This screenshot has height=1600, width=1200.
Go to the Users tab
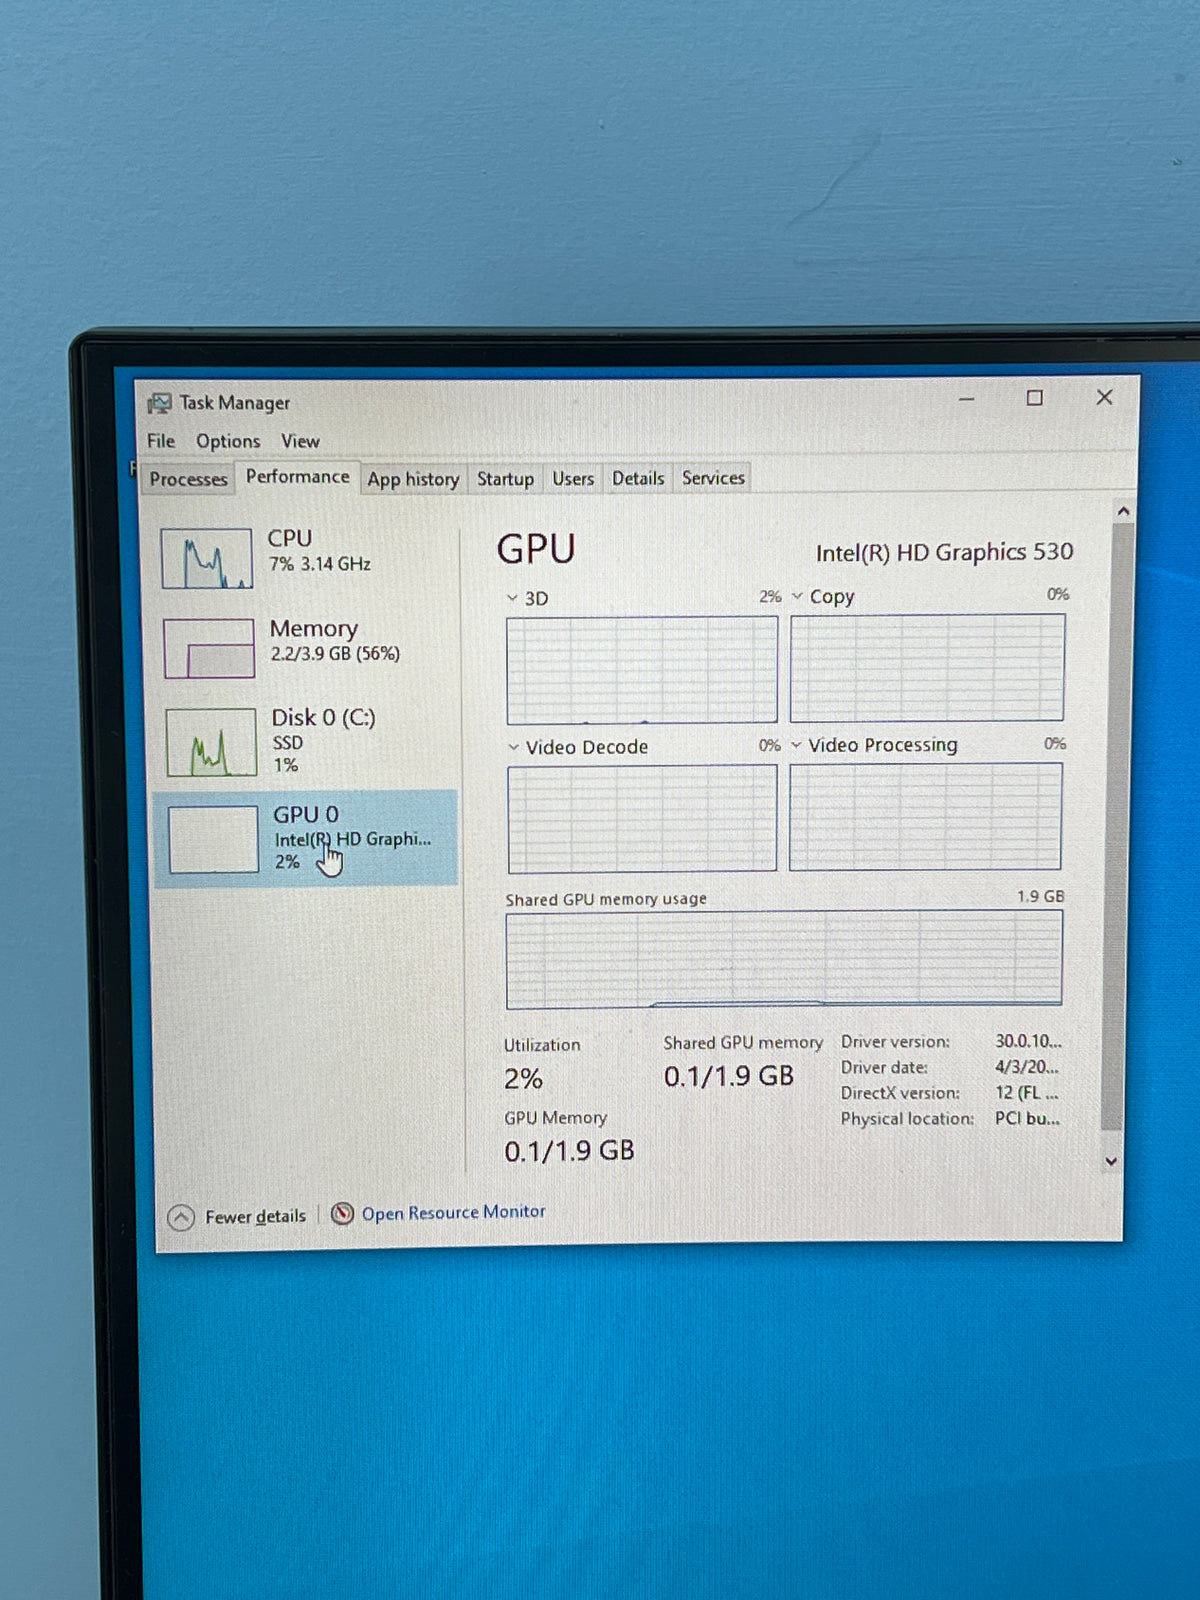[573, 479]
